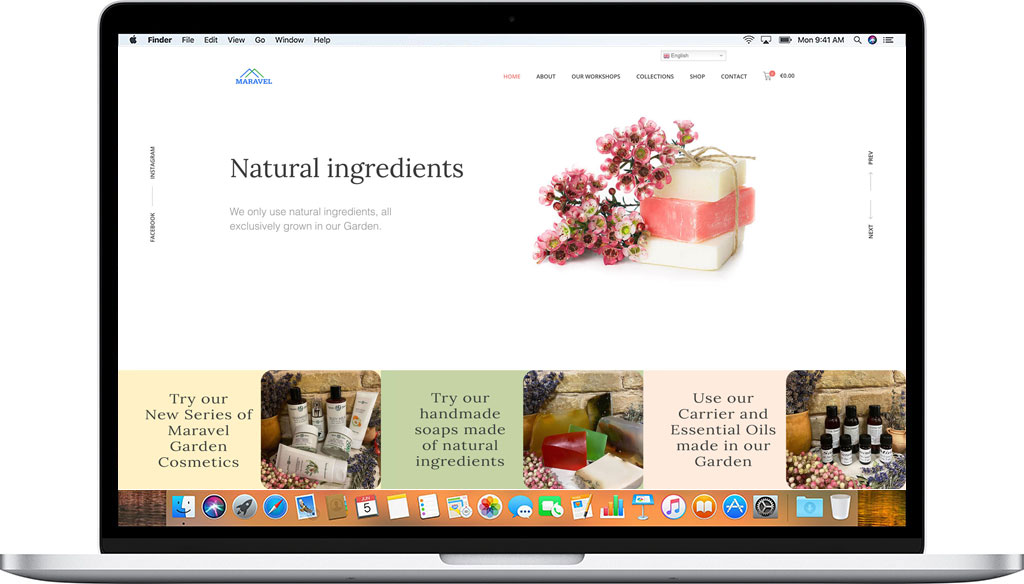Go to the Prev slide
The image size is (1024, 584).
(871, 158)
